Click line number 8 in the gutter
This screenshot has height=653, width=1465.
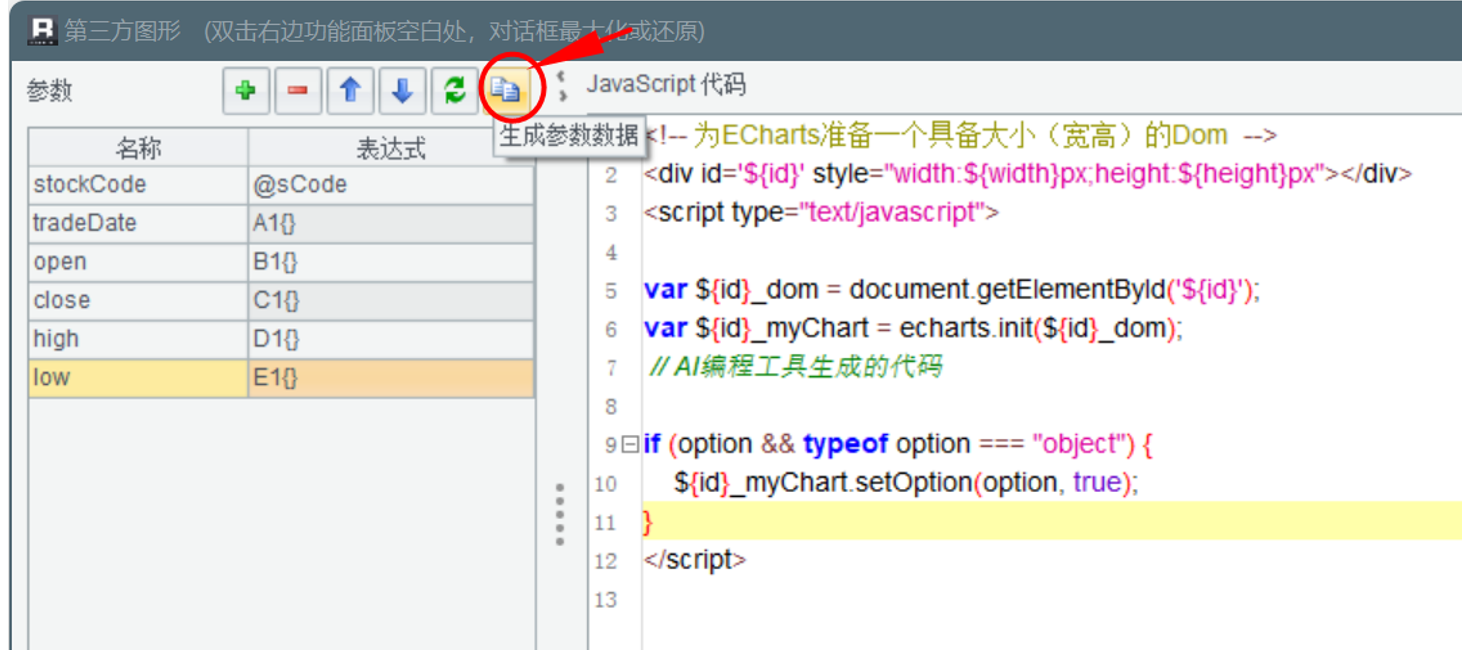[x=611, y=407]
